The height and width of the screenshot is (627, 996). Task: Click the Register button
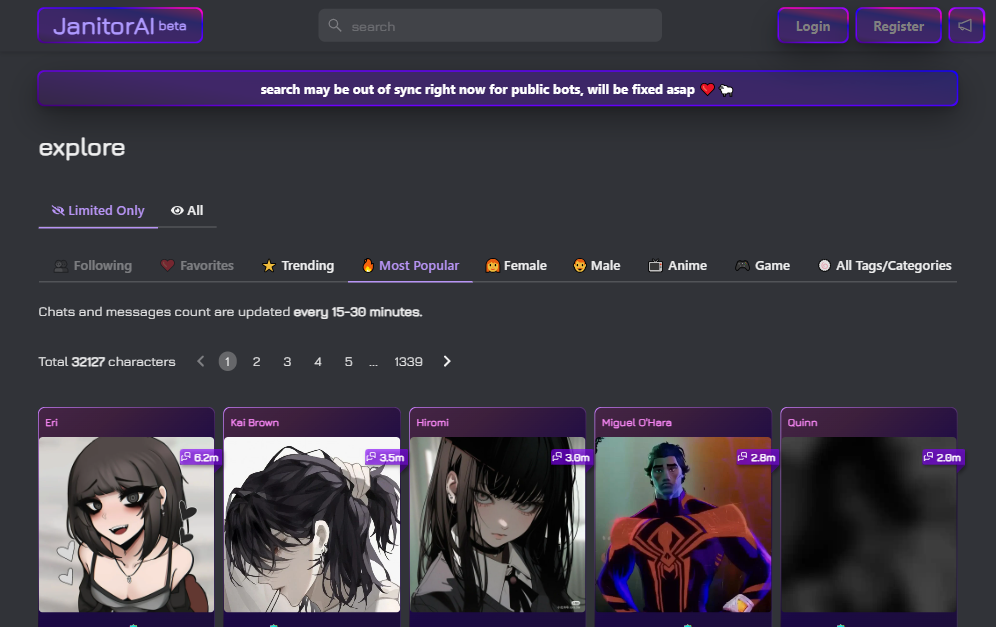point(898,25)
